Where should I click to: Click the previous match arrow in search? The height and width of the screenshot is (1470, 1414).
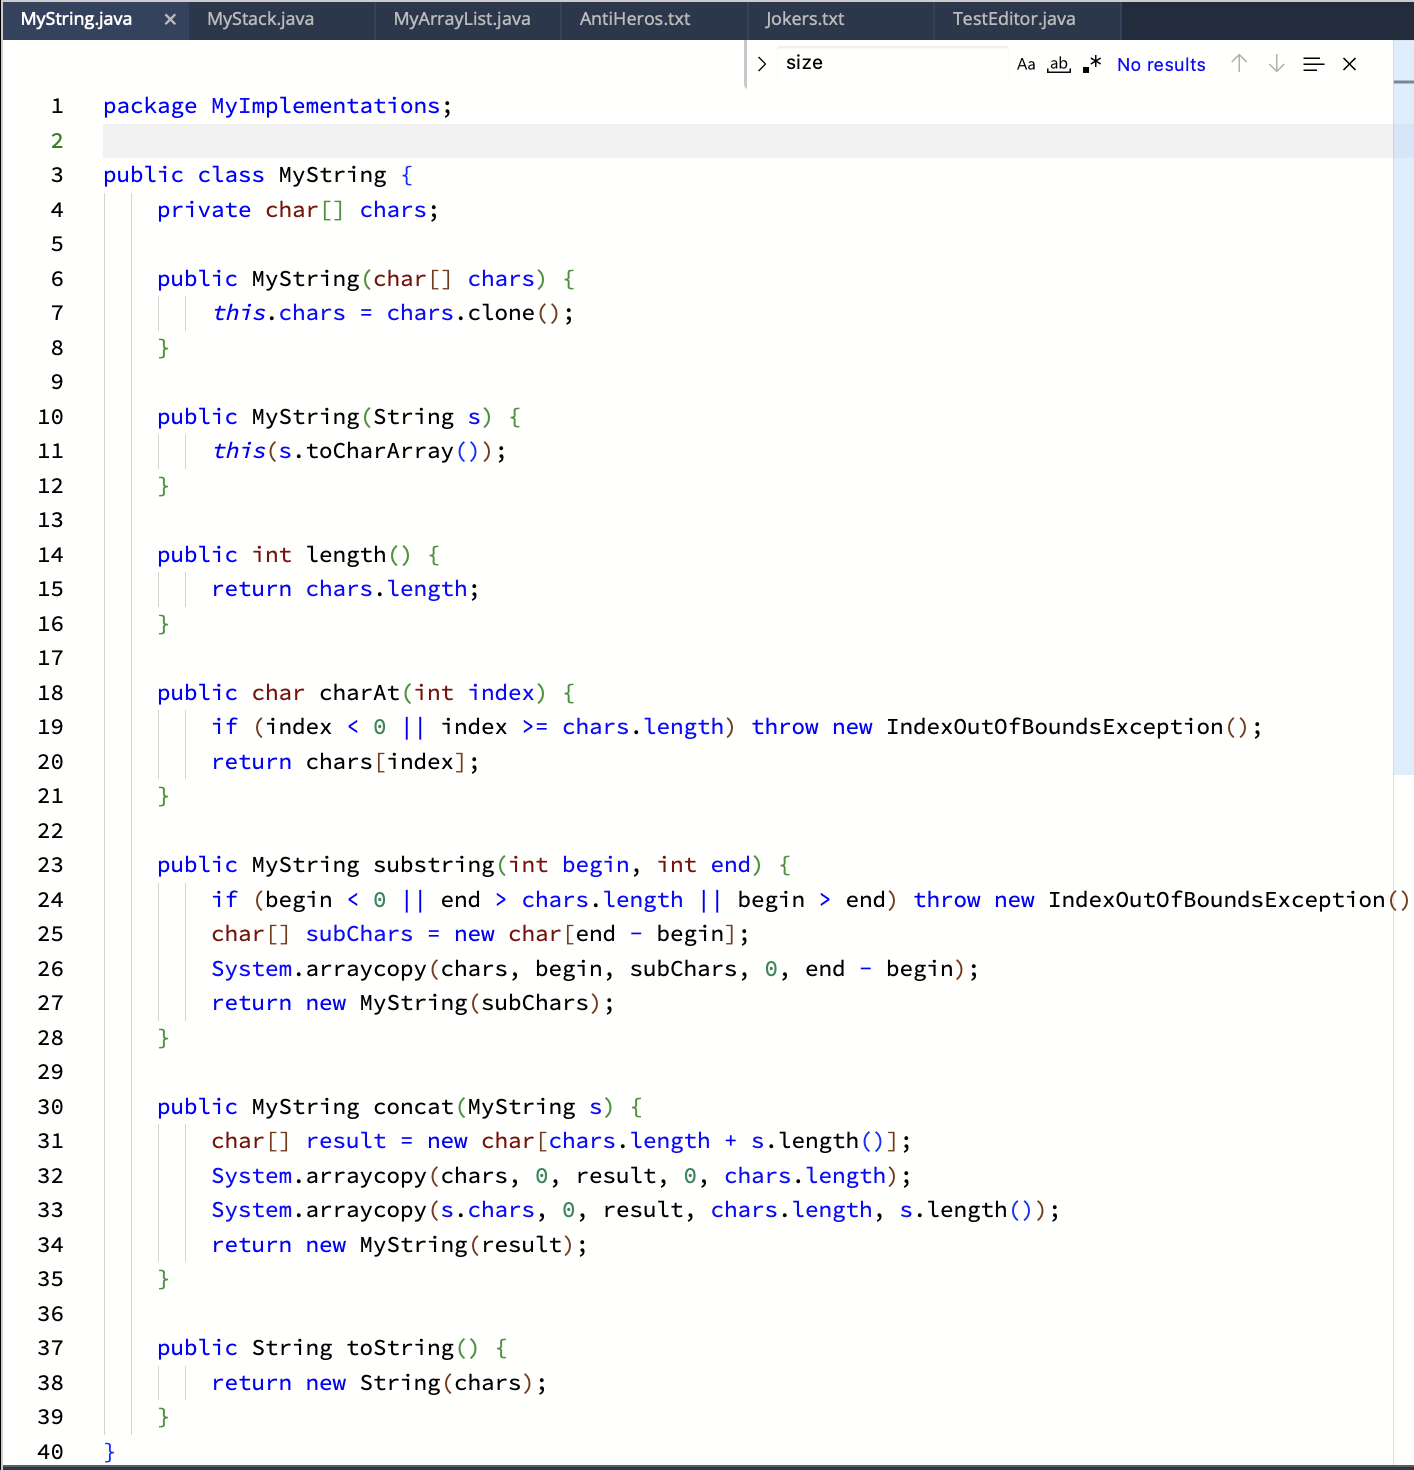click(x=1239, y=64)
